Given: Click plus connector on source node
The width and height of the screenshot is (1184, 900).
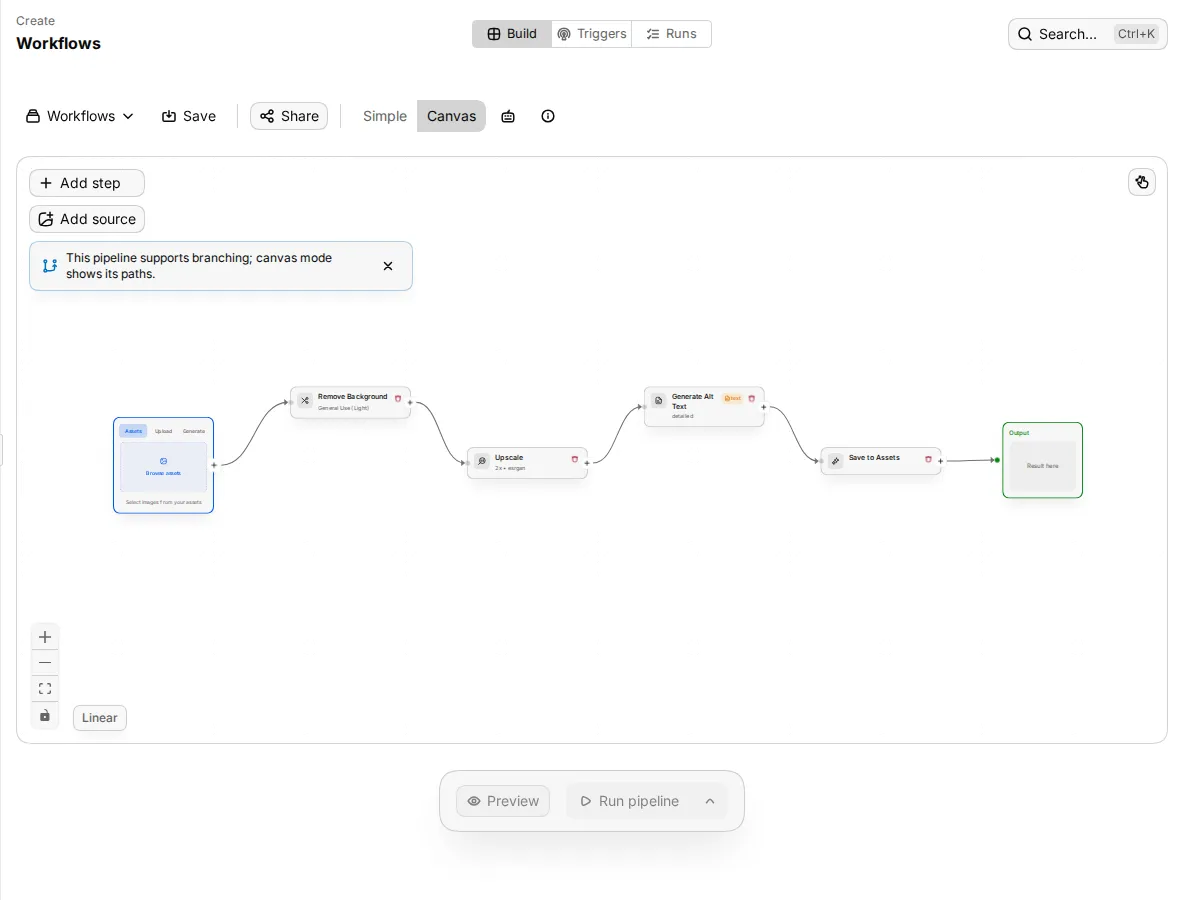Looking at the screenshot, I should pos(214,465).
